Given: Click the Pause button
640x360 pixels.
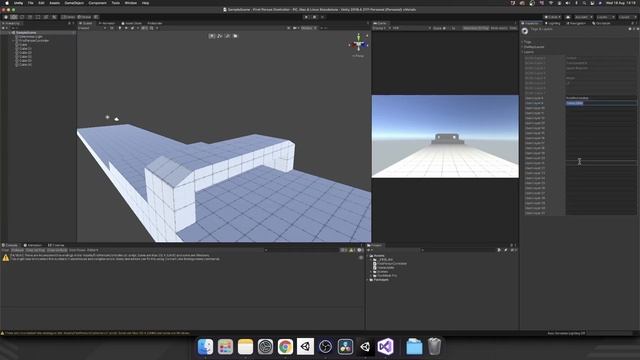Looking at the screenshot, I should (x=314, y=17).
